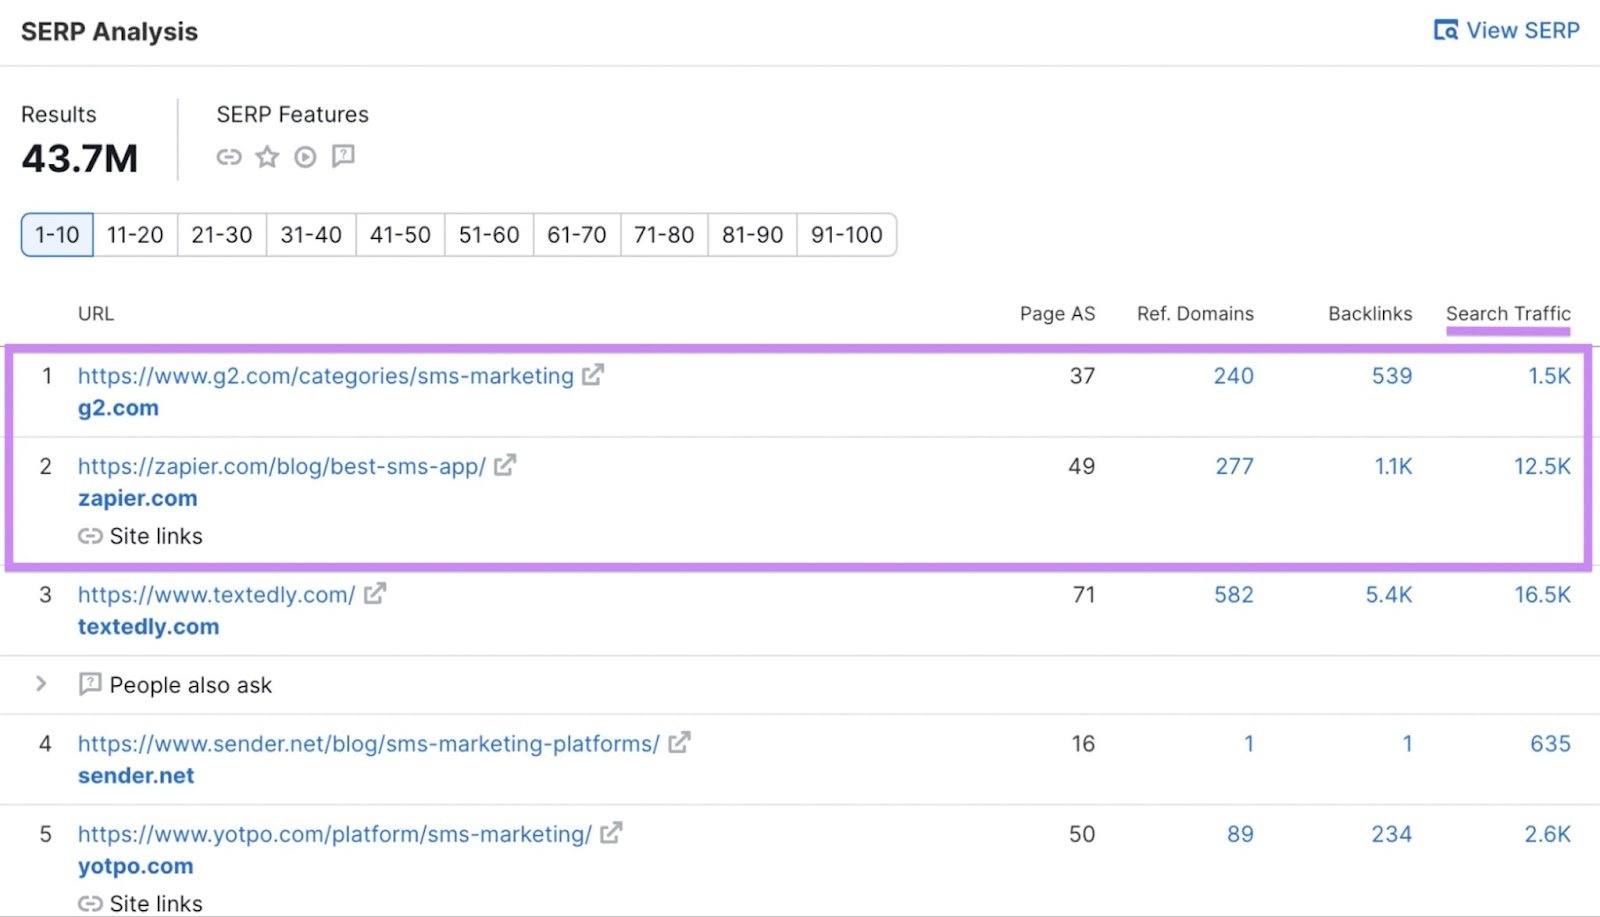This screenshot has width=1600, height=917.
Task: Click the Site links chain icon under yotpo.com
Action: [x=90, y=902]
